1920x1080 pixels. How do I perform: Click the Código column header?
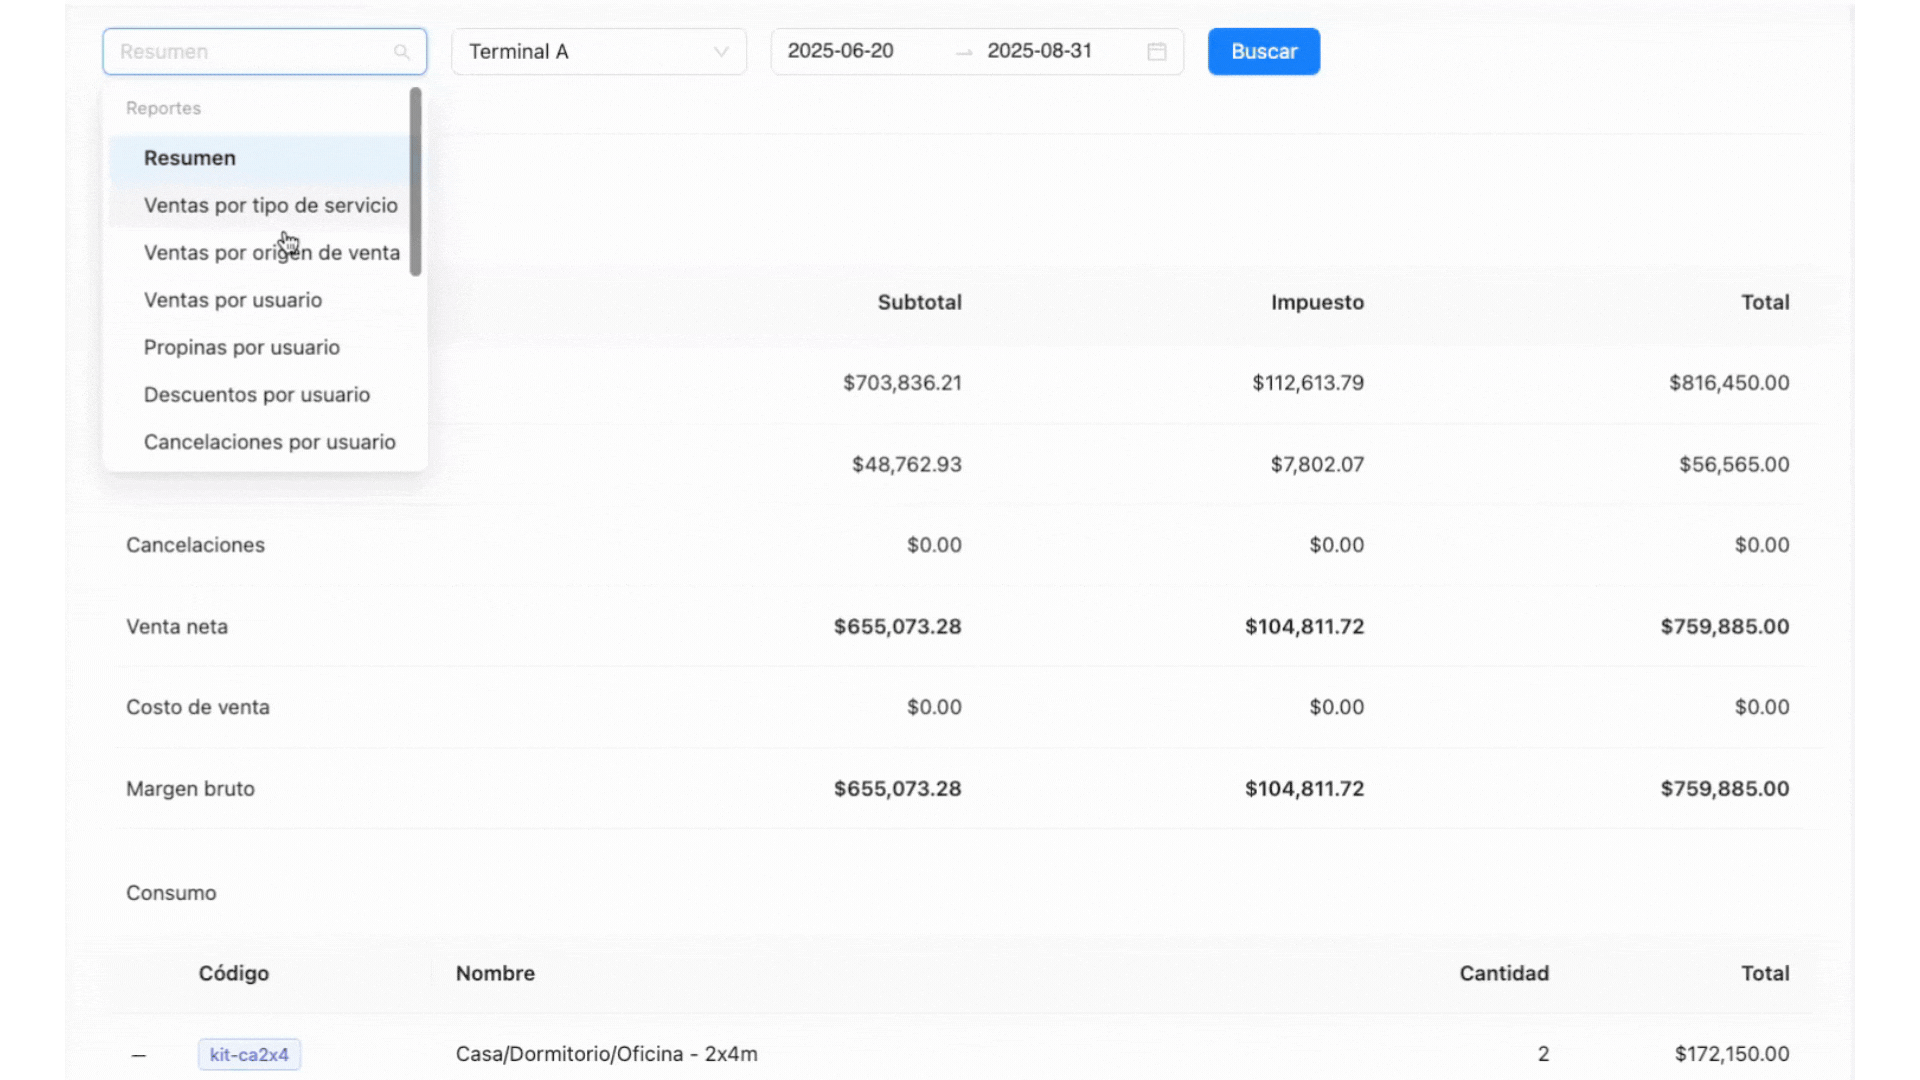(233, 973)
